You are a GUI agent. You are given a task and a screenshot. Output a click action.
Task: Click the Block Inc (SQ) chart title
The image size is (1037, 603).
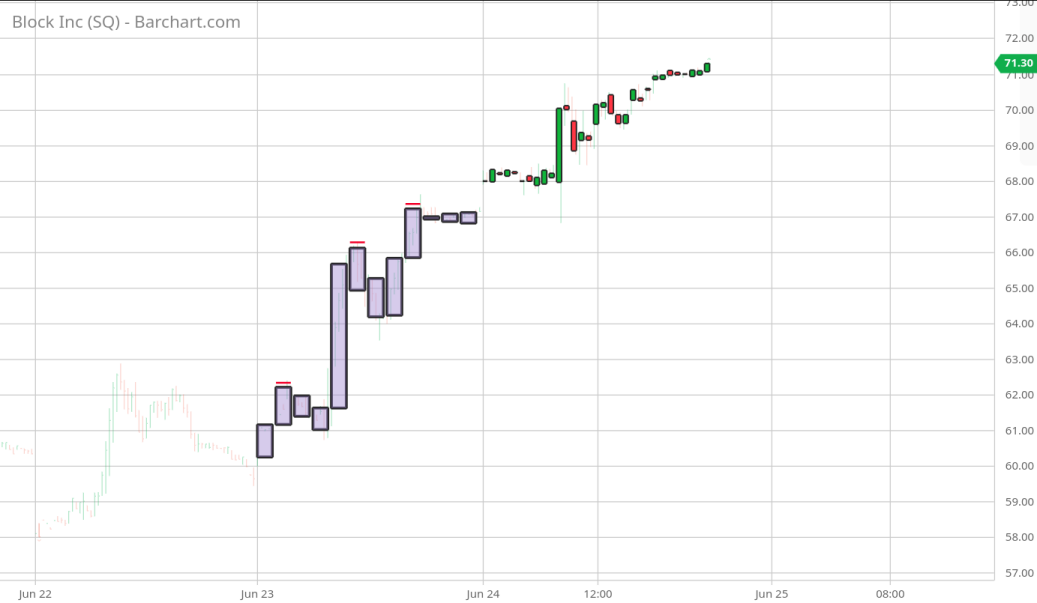(x=126, y=22)
